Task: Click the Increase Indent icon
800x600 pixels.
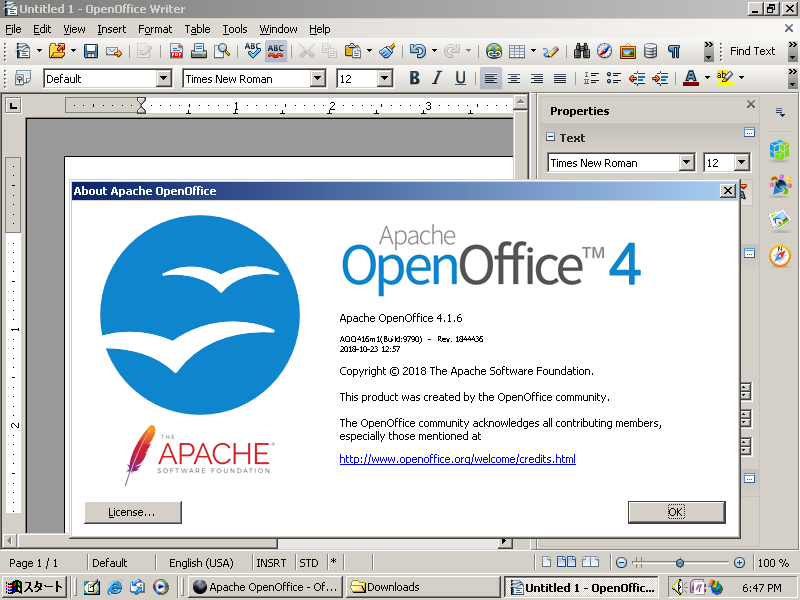Action: (x=660, y=78)
